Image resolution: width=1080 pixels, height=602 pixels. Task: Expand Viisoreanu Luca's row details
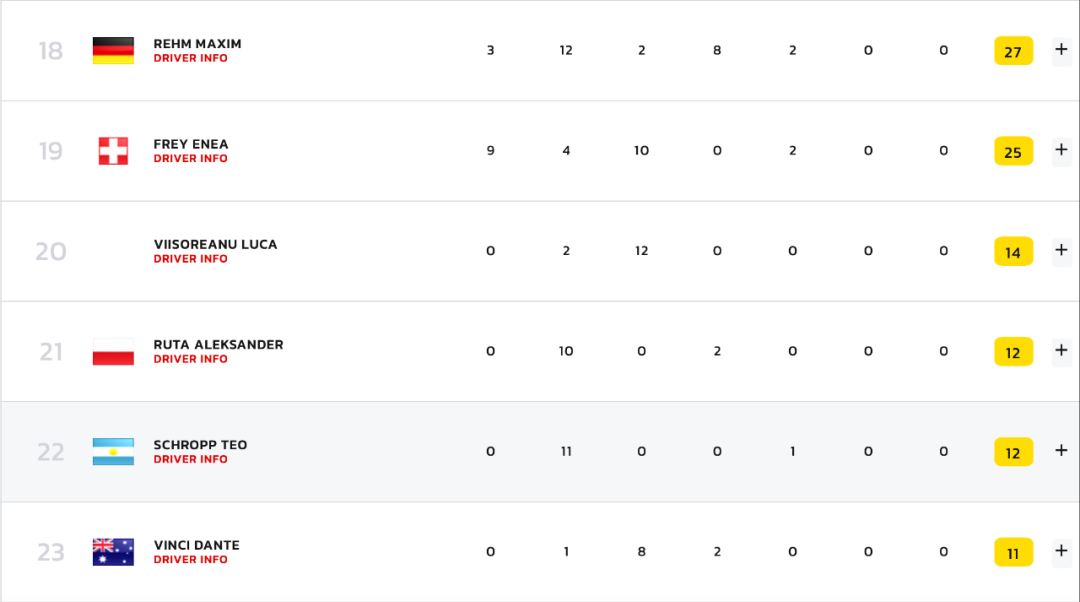pos(1061,250)
